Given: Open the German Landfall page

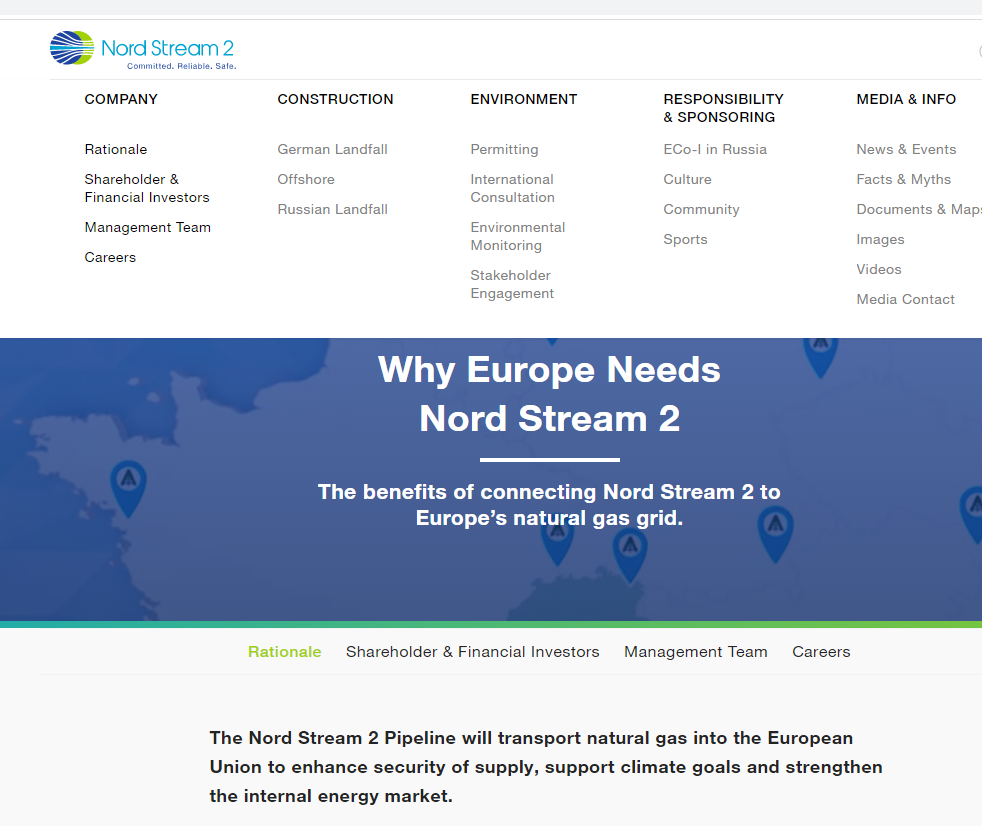Looking at the screenshot, I should 333,149.
